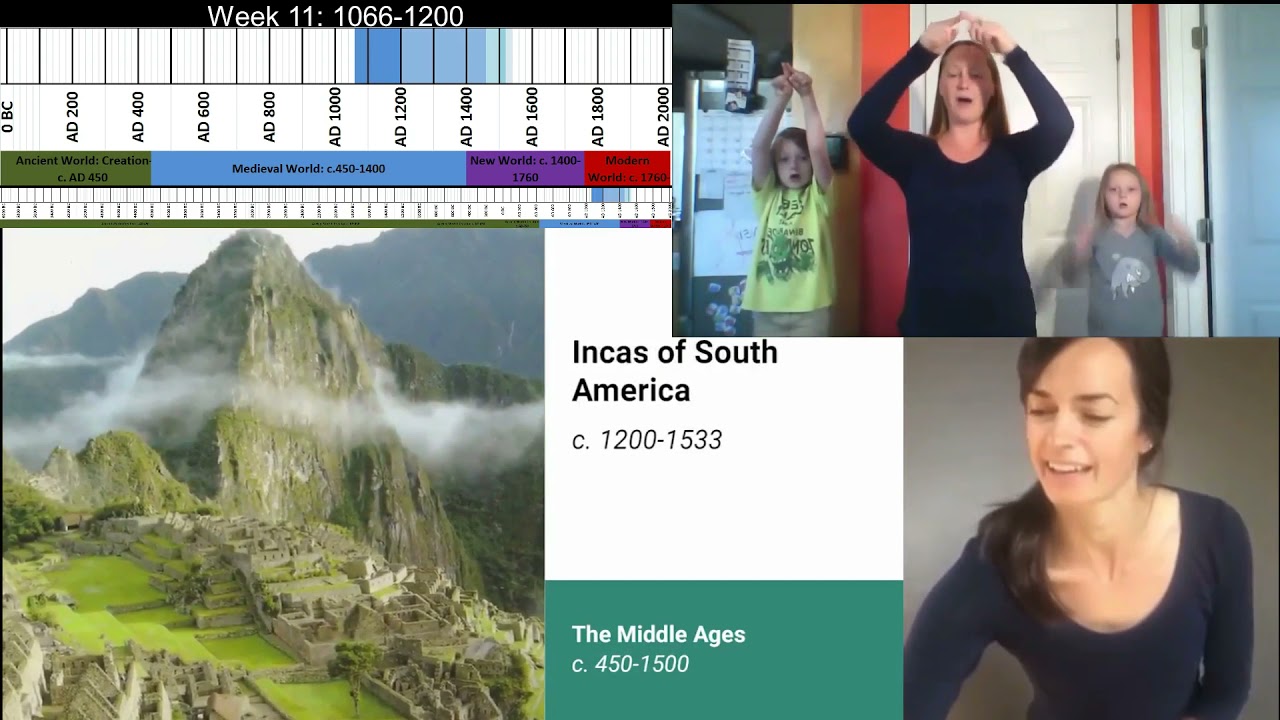The width and height of the screenshot is (1280, 720).
Task: Click the AD 1000 timeline label
Action: coord(335,117)
